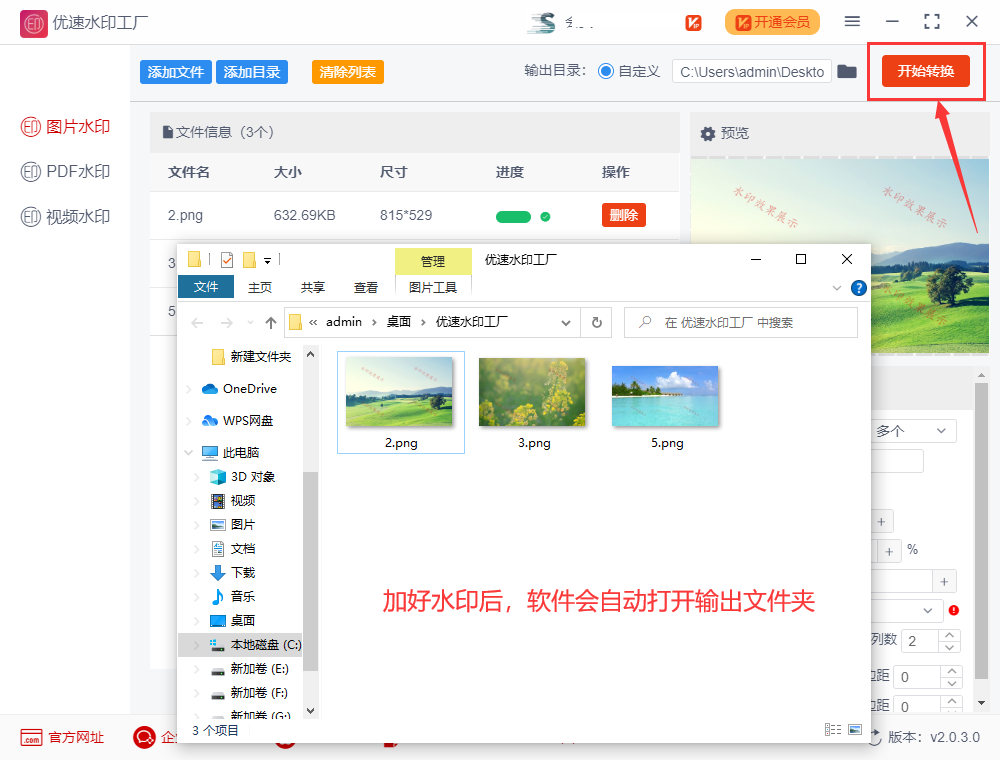Delete the 2.png row with 删除
The height and width of the screenshot is (760, 1000).
624,215
